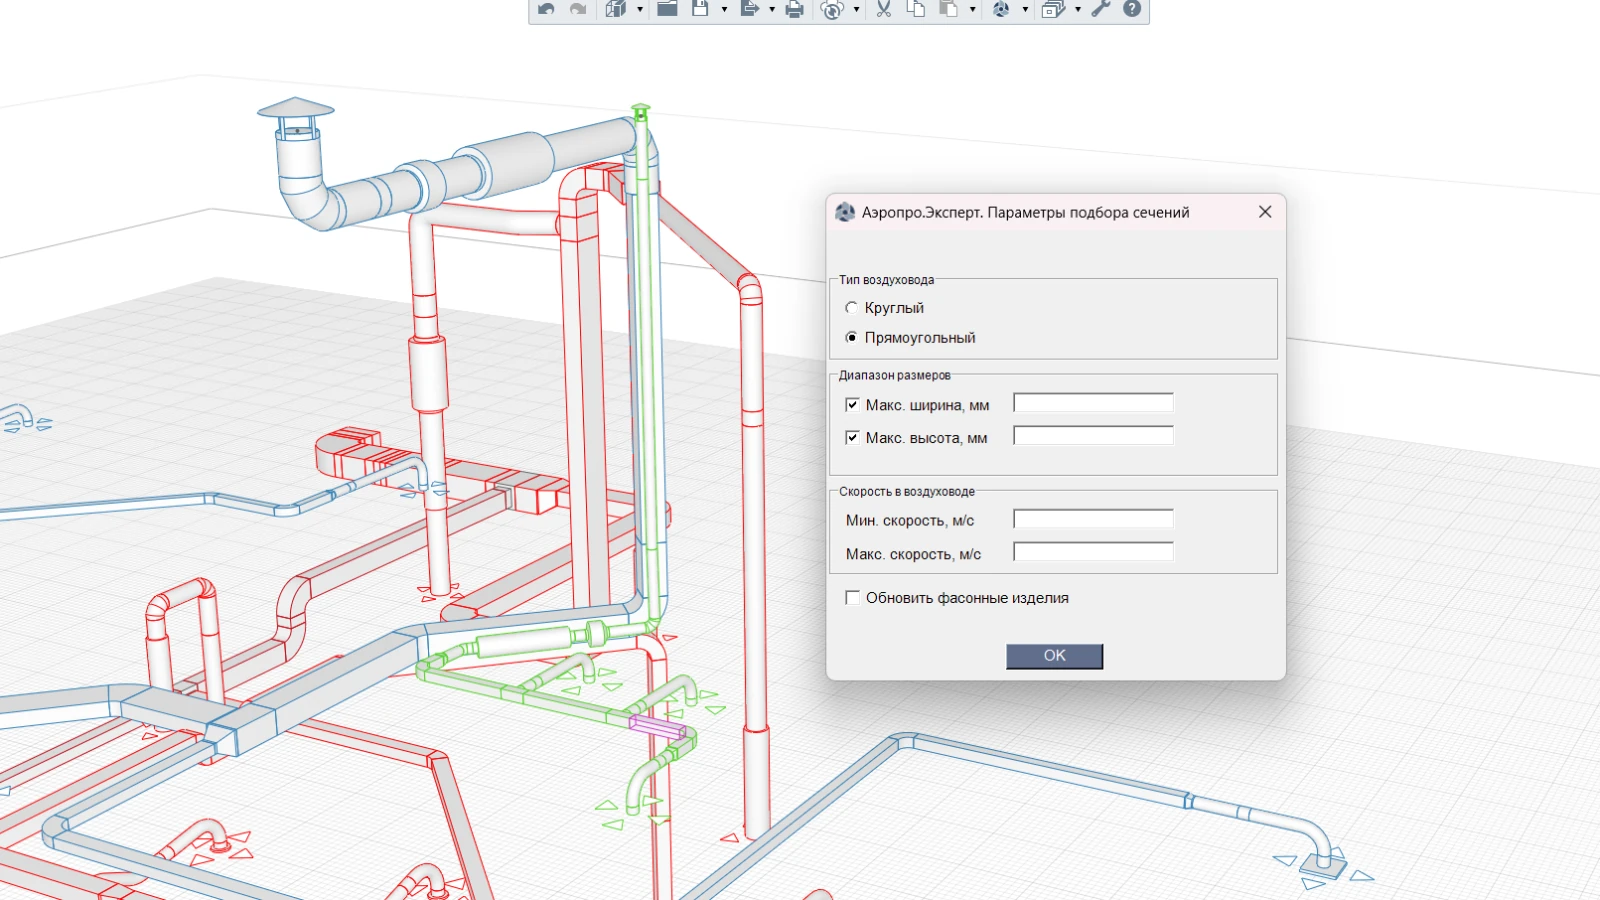Viewport: 1600px width, 900px height.
Task: Expand the paste options dropdown arrow
Action: (972, 10)
